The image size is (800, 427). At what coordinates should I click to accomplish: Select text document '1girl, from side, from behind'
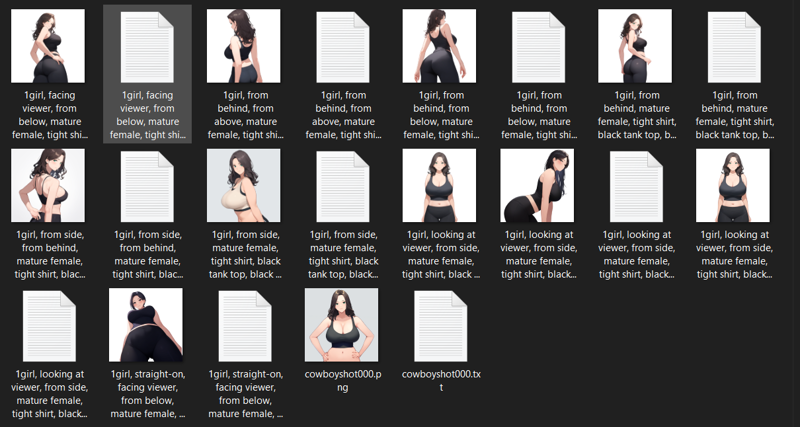[147, 187]
